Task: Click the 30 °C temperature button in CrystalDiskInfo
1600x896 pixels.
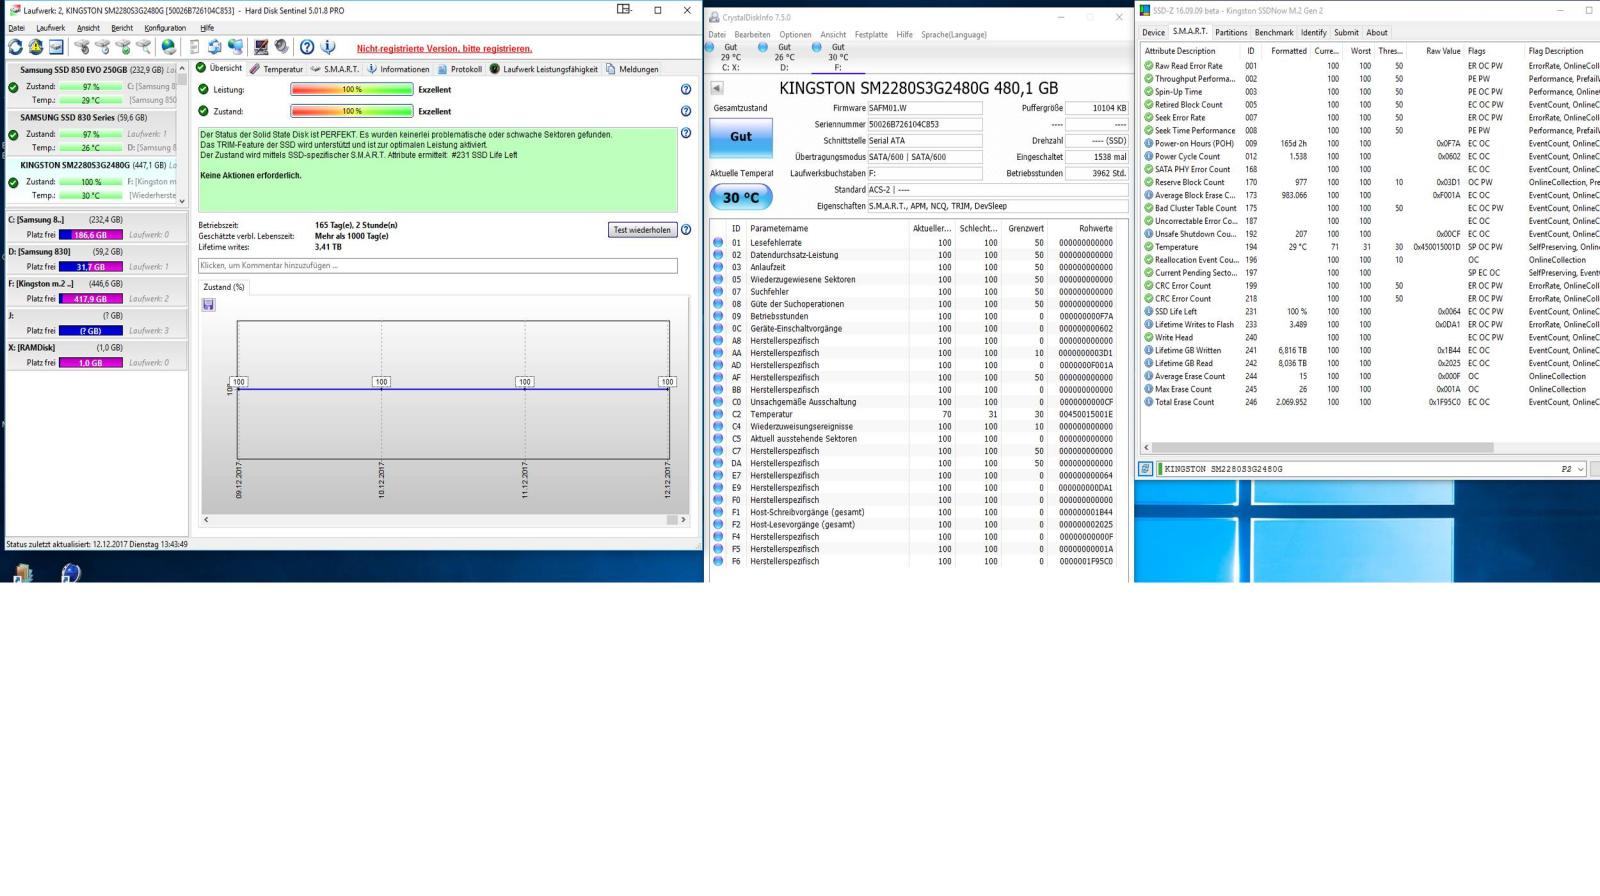Action: (x=741, y=197)
